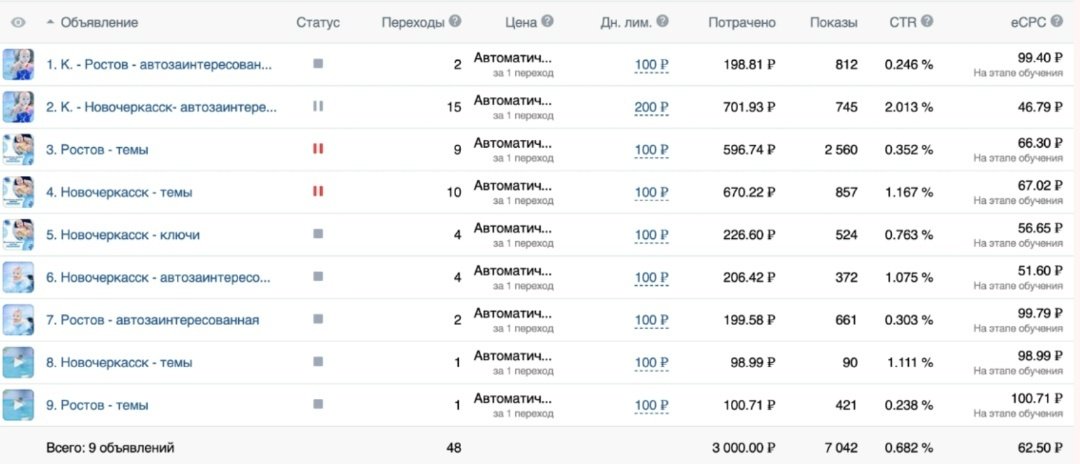The height and width of the screenshot is (464, 1080).
Task: Toggle stopped status of ad 1 Ростов
Action: [x=318, y=64]
